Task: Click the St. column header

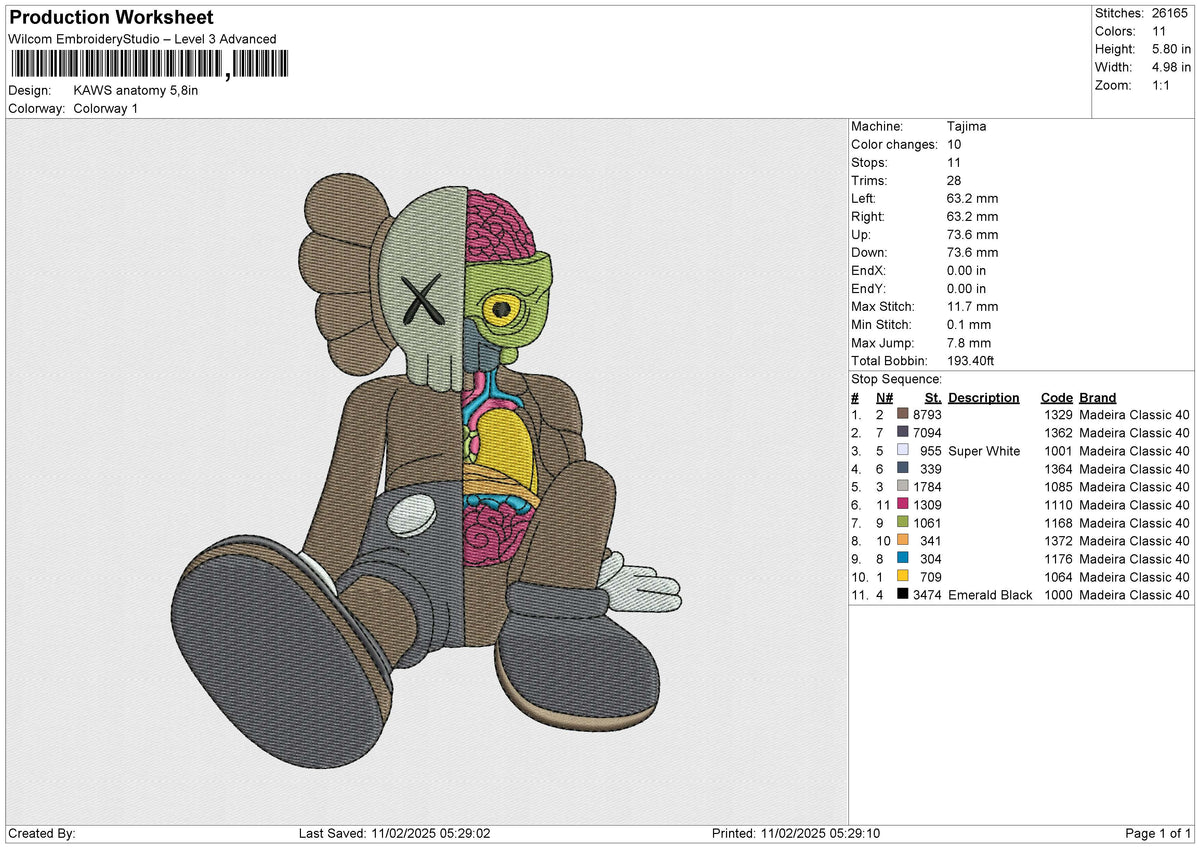Action: tap(933, 397)
